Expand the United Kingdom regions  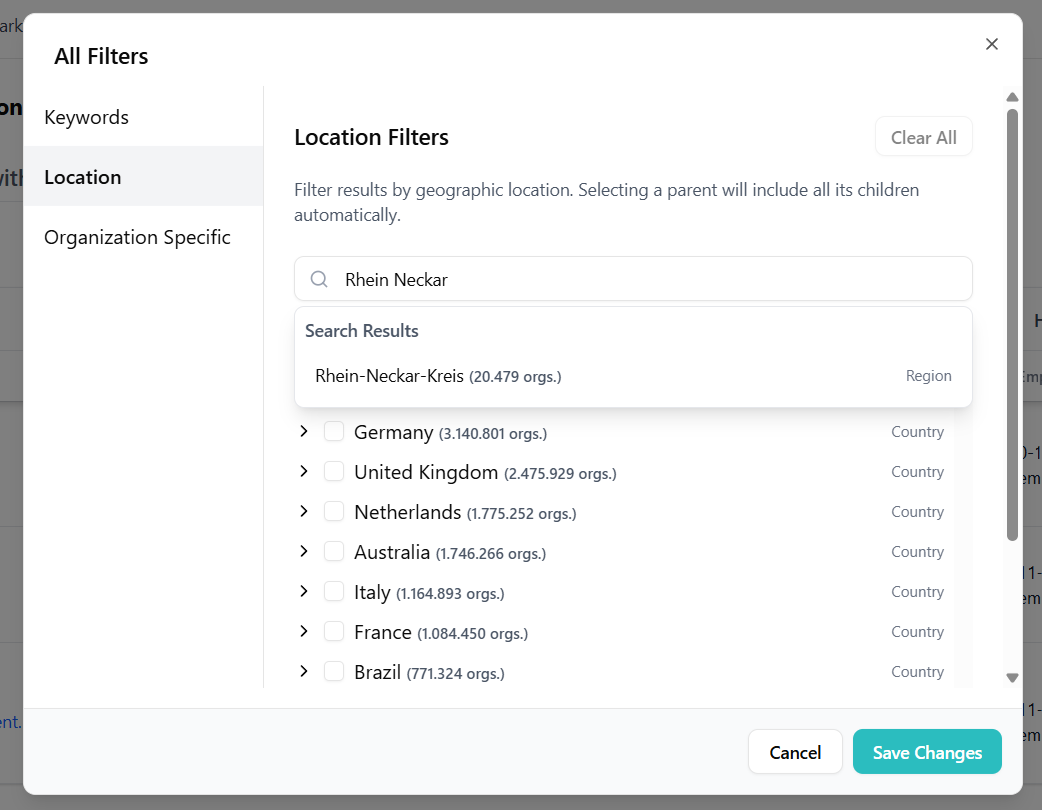(x=304, y=472)
